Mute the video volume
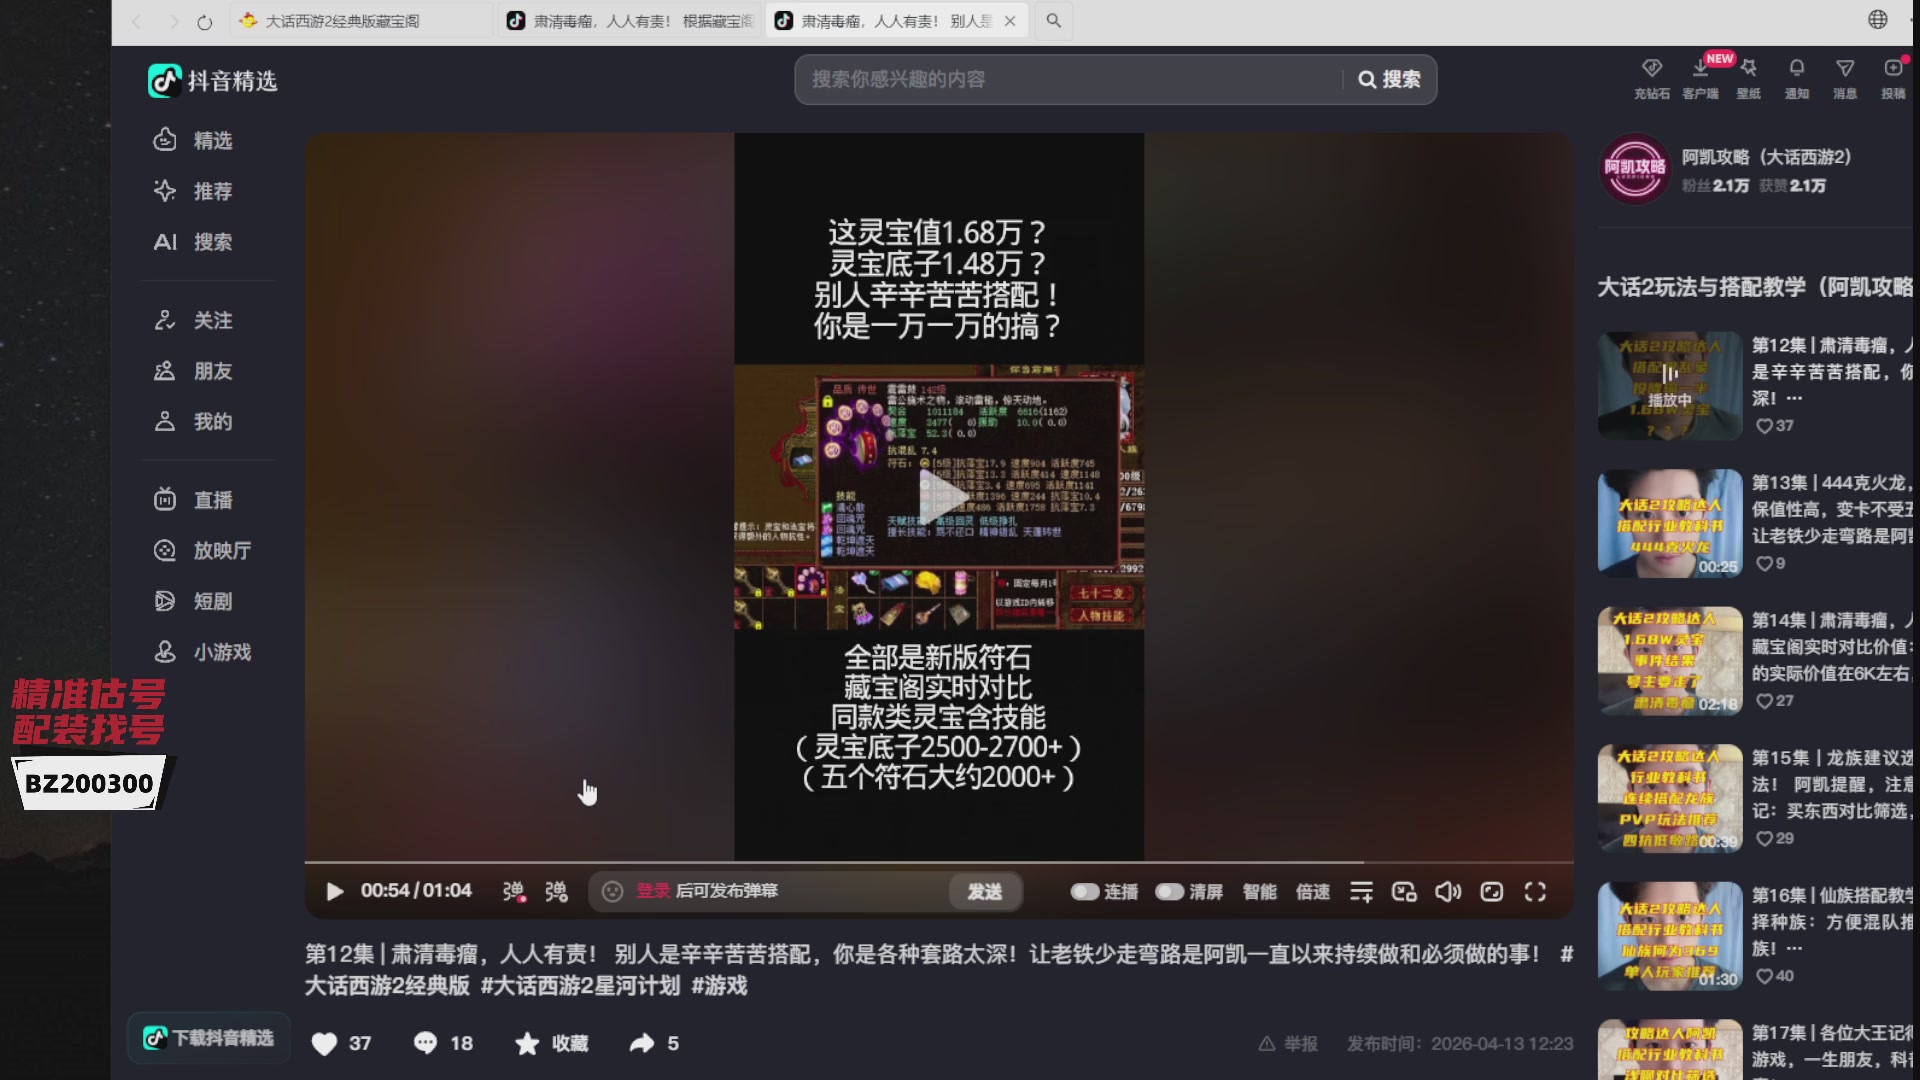This screenshot has height=1080, width=1920. pos(1448,891)
